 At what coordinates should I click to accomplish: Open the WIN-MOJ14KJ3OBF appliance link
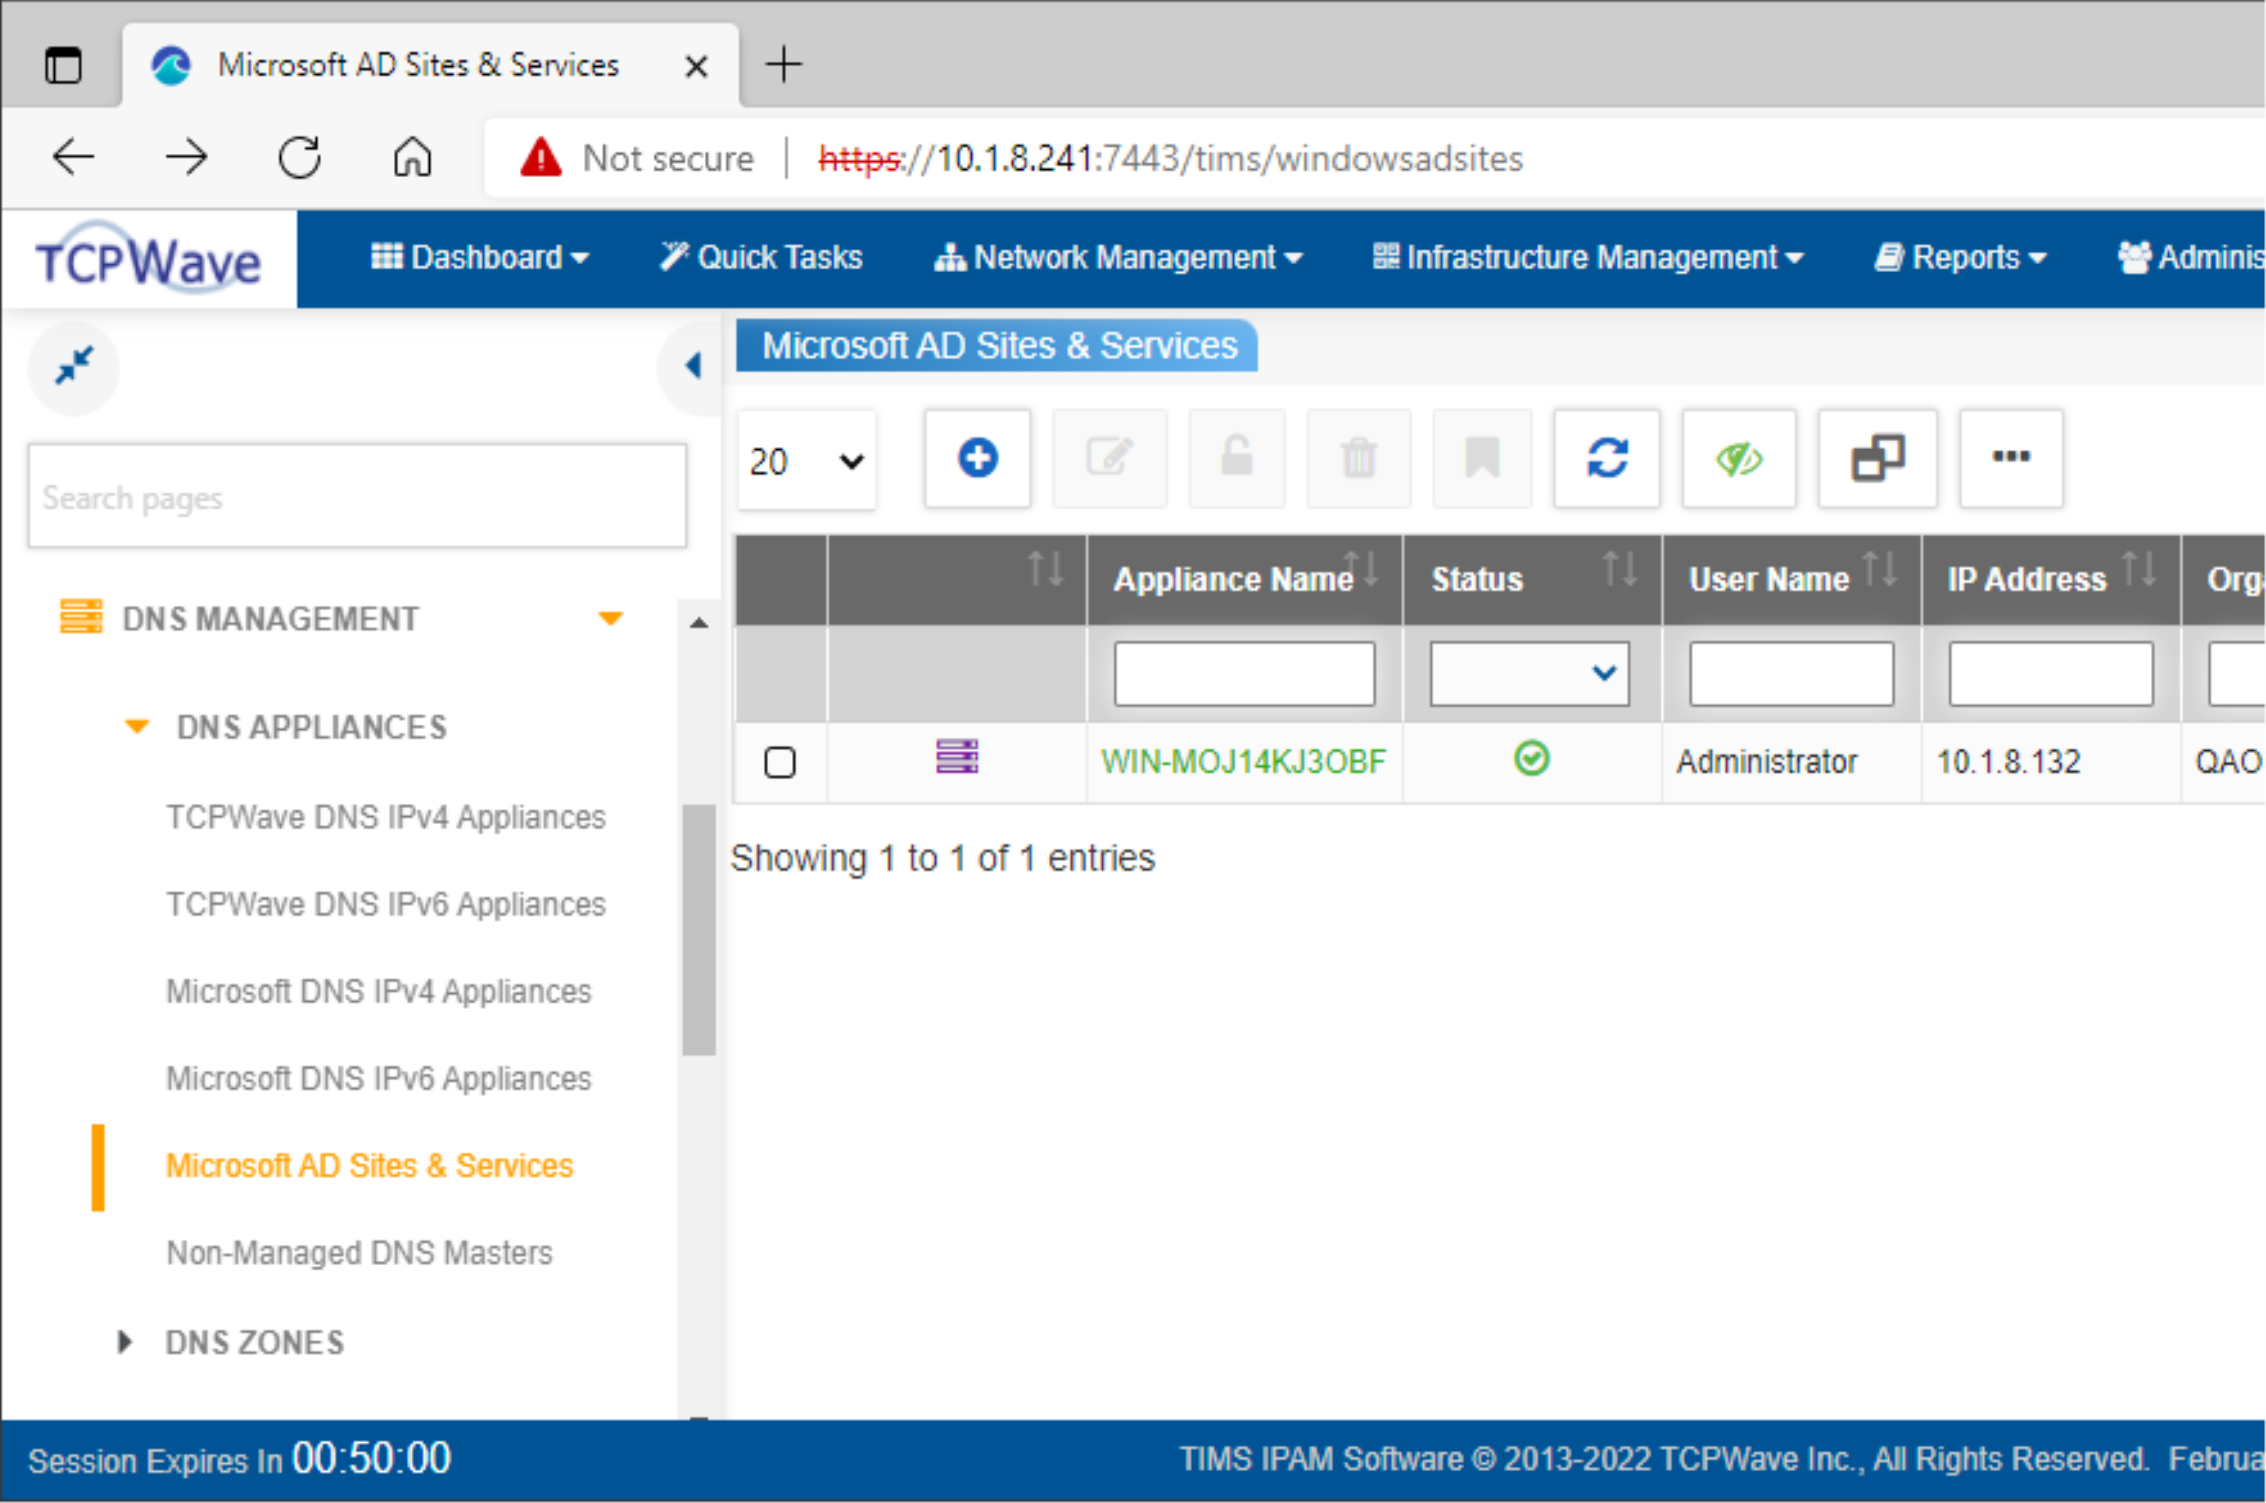pos(1243,762)
